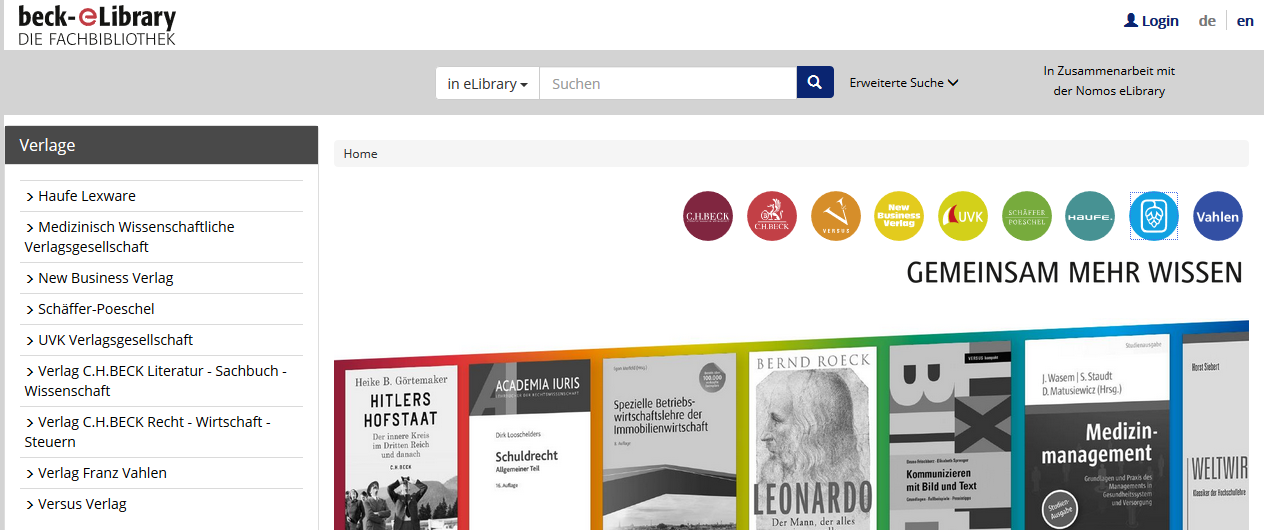Click the Login link
1264x530 pixels.
(1151, 20)
